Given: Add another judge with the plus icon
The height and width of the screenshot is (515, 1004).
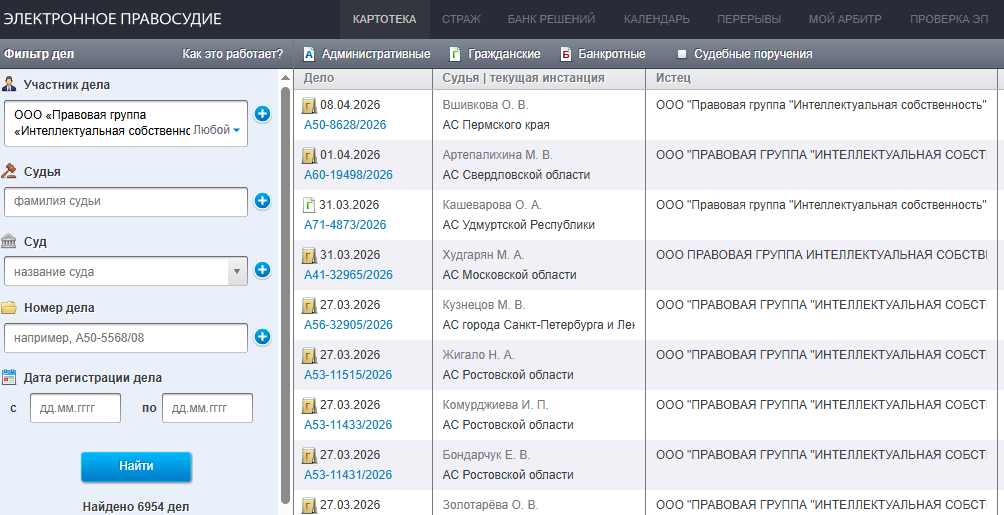Looking at the screenshot, I should tap(263, 201).
